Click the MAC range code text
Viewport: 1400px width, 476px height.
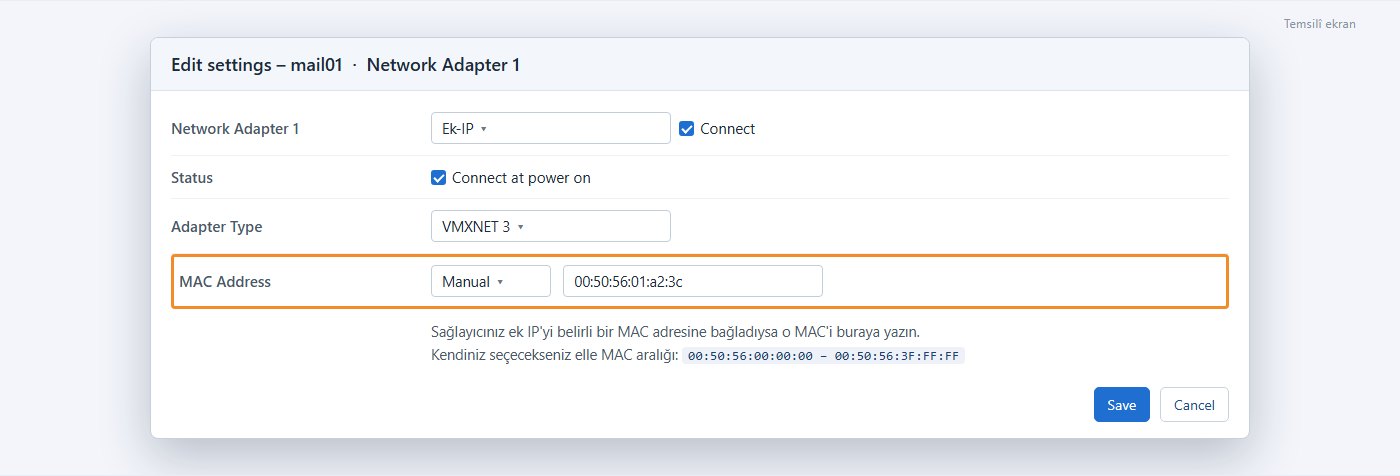point(824,355)
